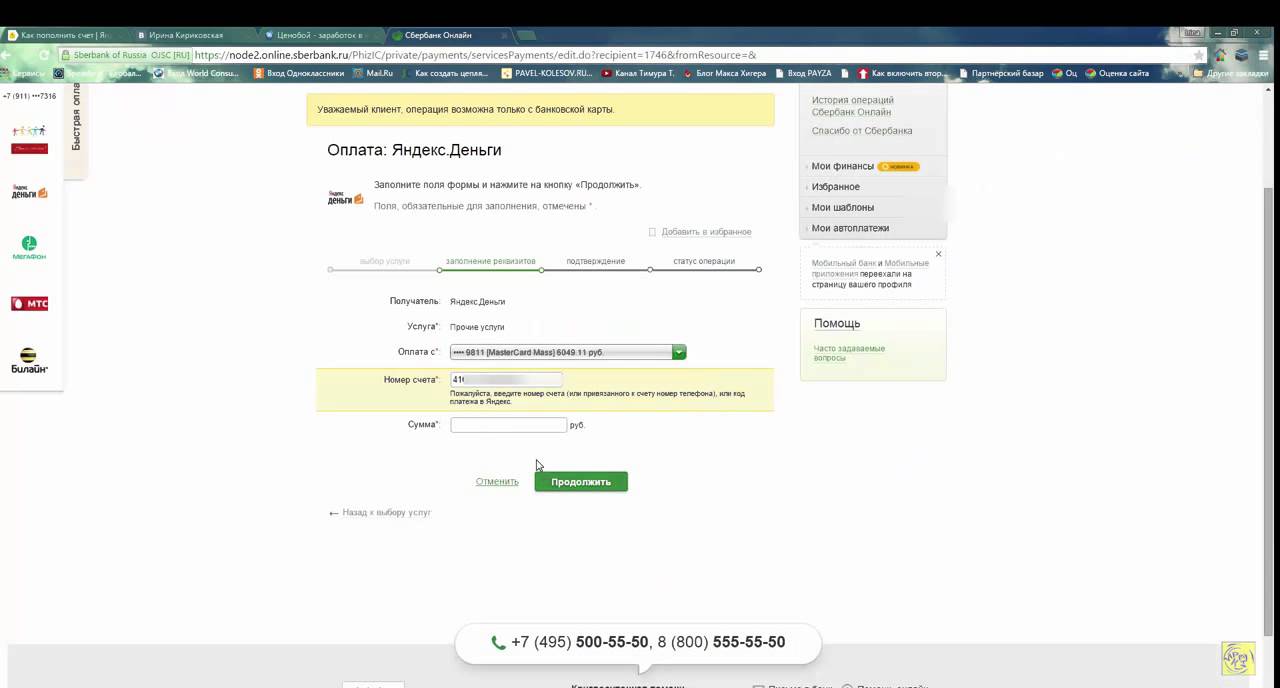Image resolution: width=1280 pixels, height=688 pixels.
Task: Click the Номер счета input field
Action: point(506,380)
